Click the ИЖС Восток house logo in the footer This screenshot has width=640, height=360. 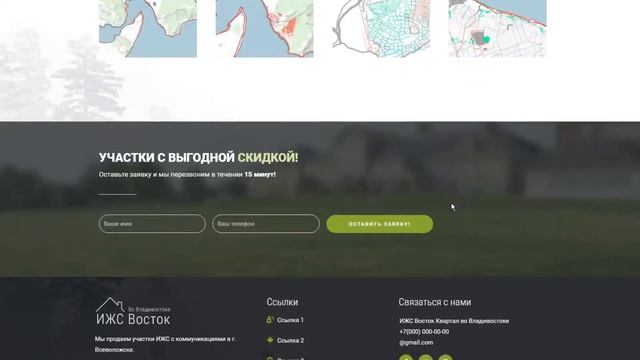pyautogui.click(x=133, y=311)
